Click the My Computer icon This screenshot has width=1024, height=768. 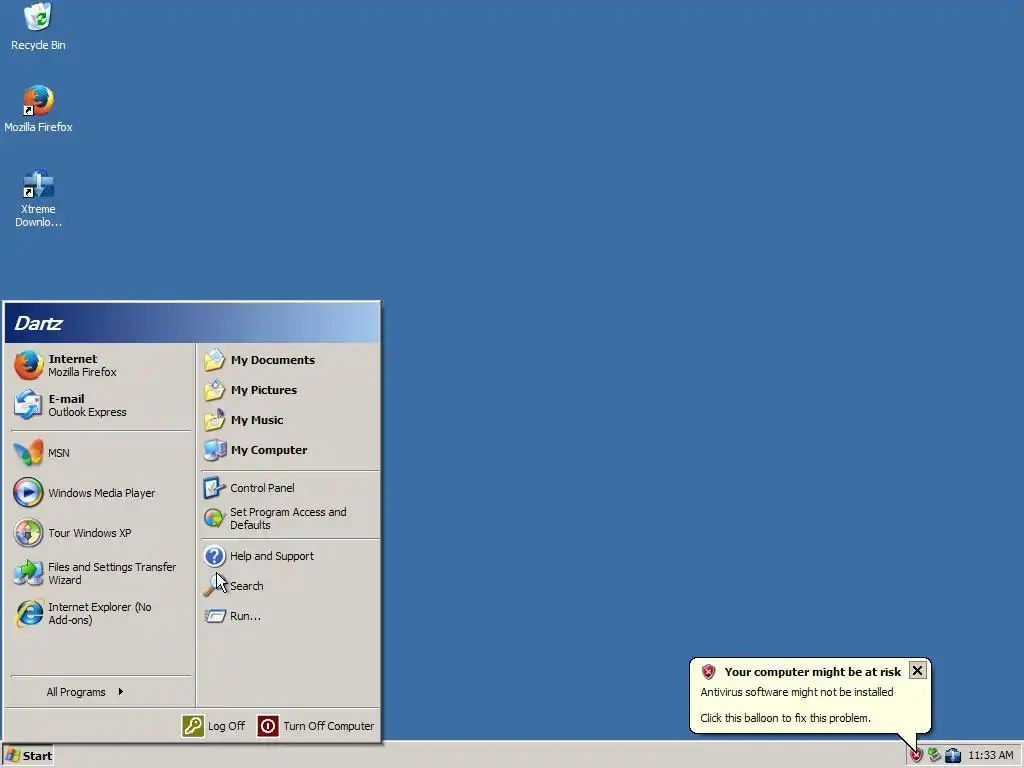point(214,450)
